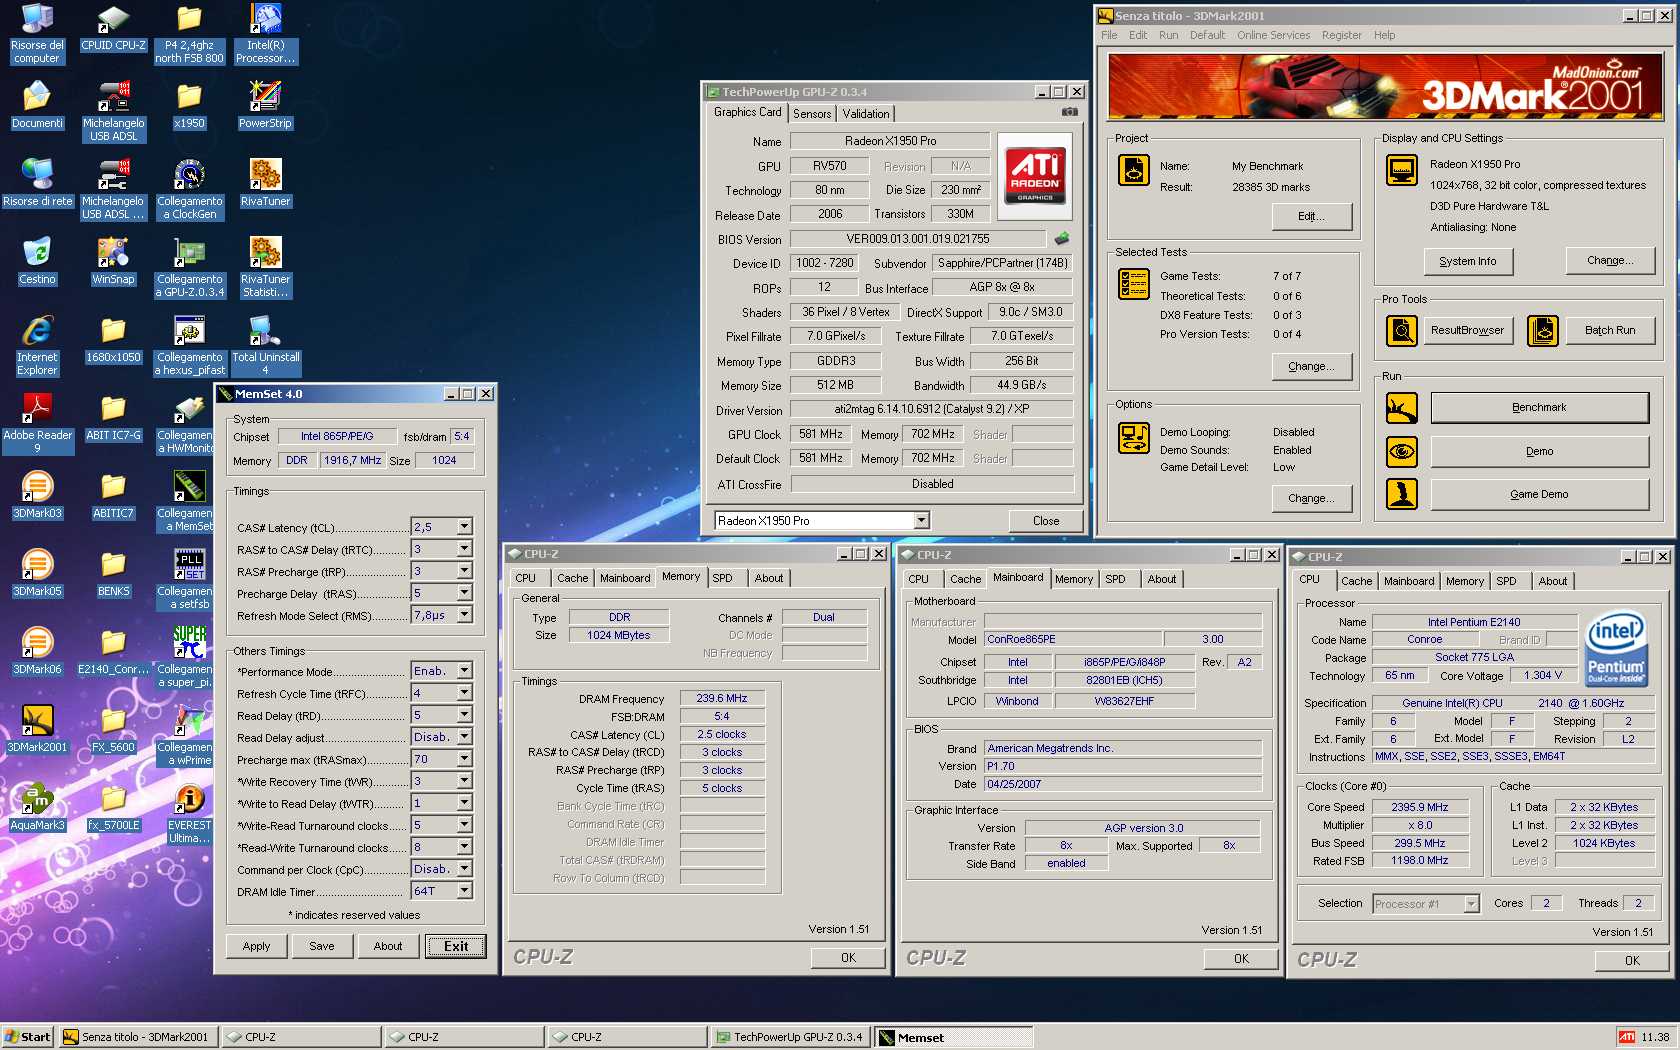This screenshot has width=1680, height=1050.
Task: Open the Online Services menu in 3DMark2001
Action: (x=1273, y=35)
